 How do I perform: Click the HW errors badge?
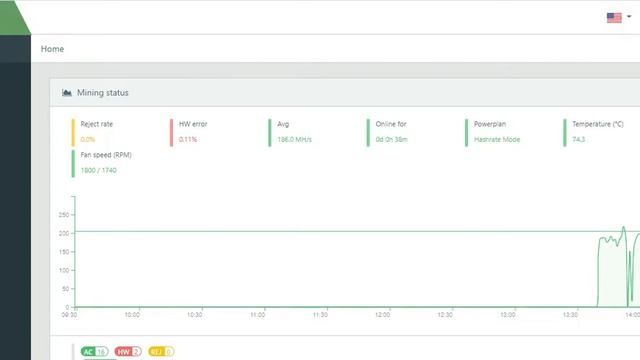(x=128, y=351)
